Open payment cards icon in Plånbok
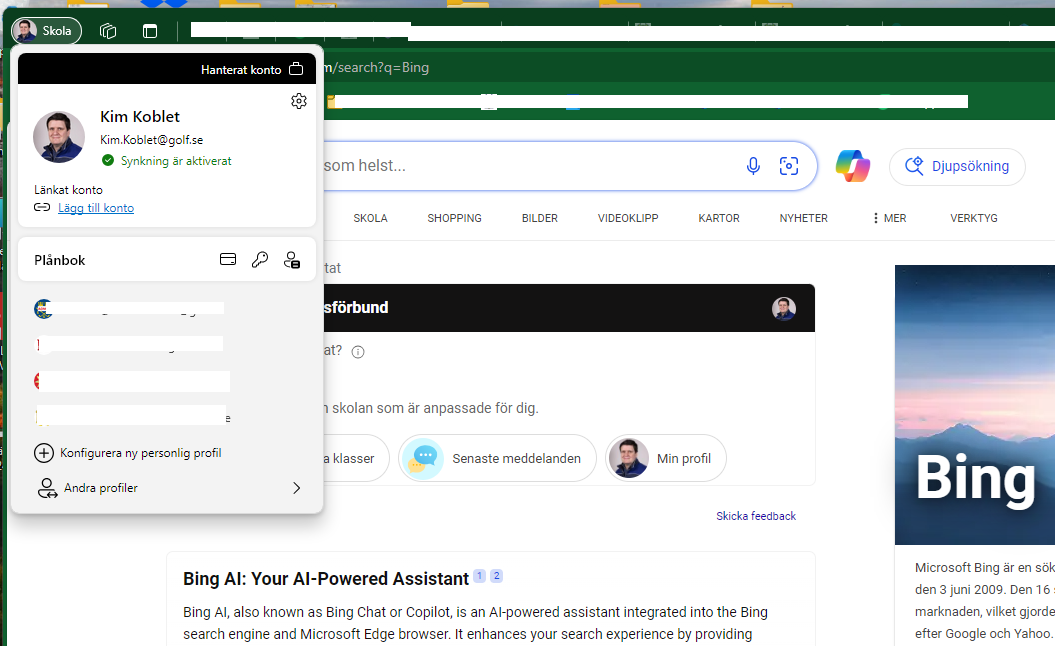 pos(228,259)
